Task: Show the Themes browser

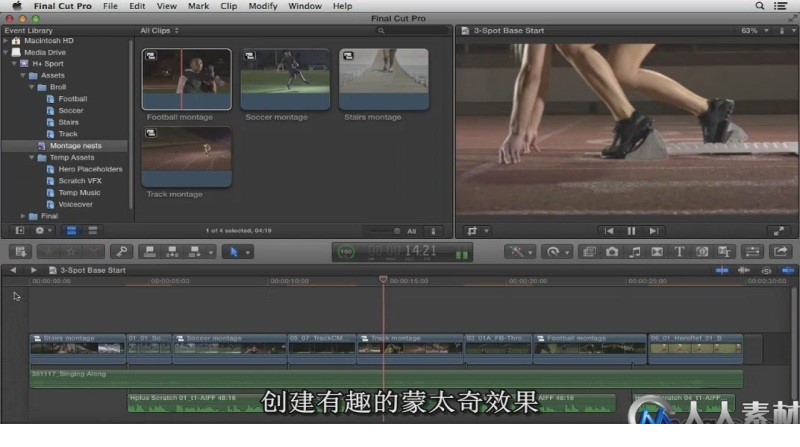Action: (x=724, y=252)
